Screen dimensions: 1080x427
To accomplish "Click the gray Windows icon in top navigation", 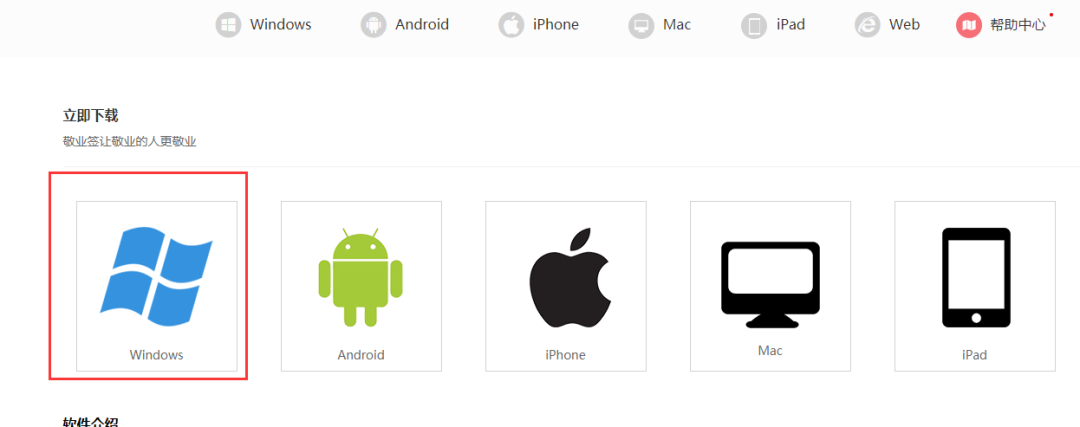I will point(228,25).
